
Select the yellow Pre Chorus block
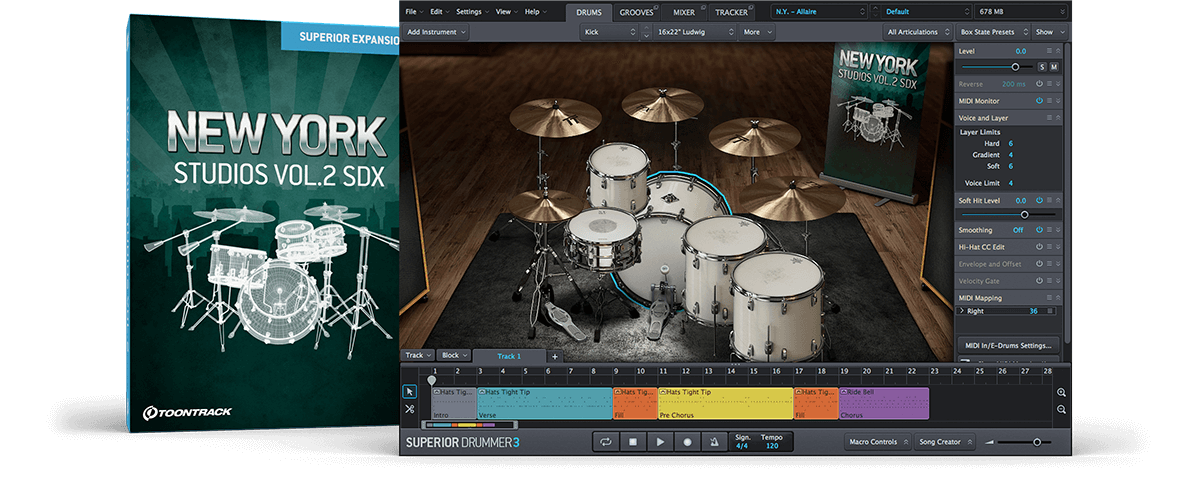point(725,403)
